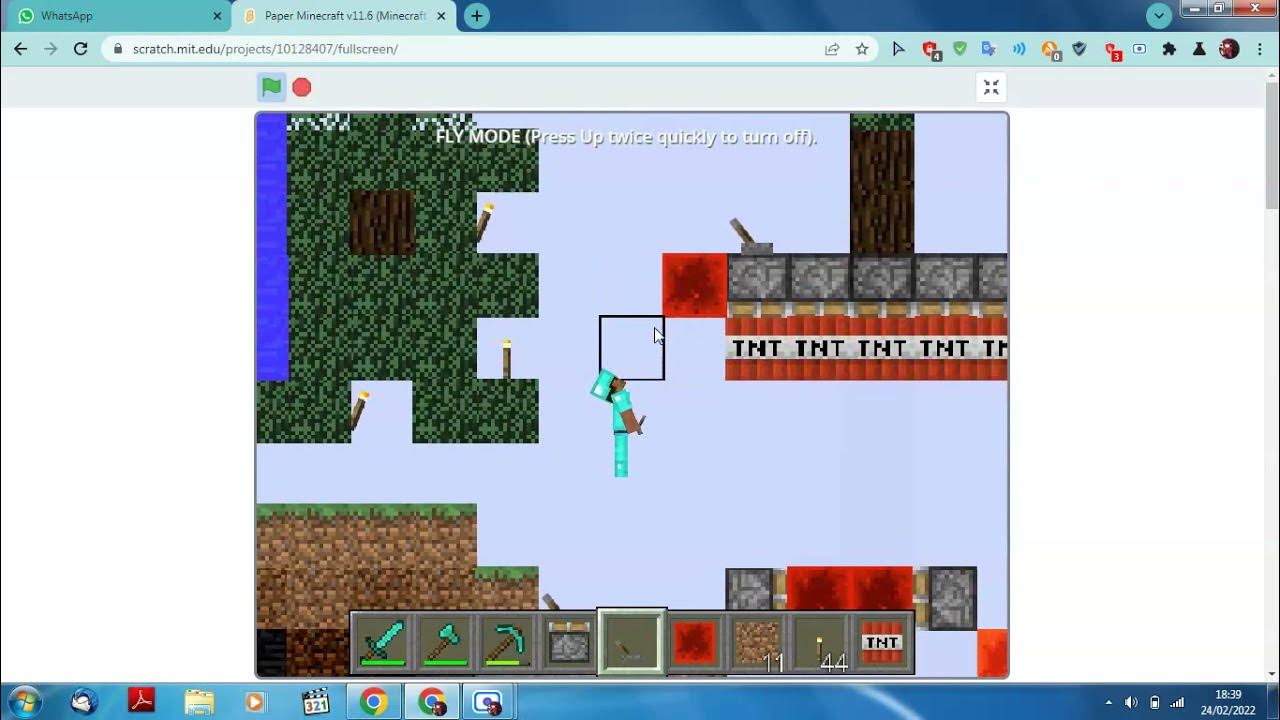Click the redstone block beside the lever

point(694,285)
